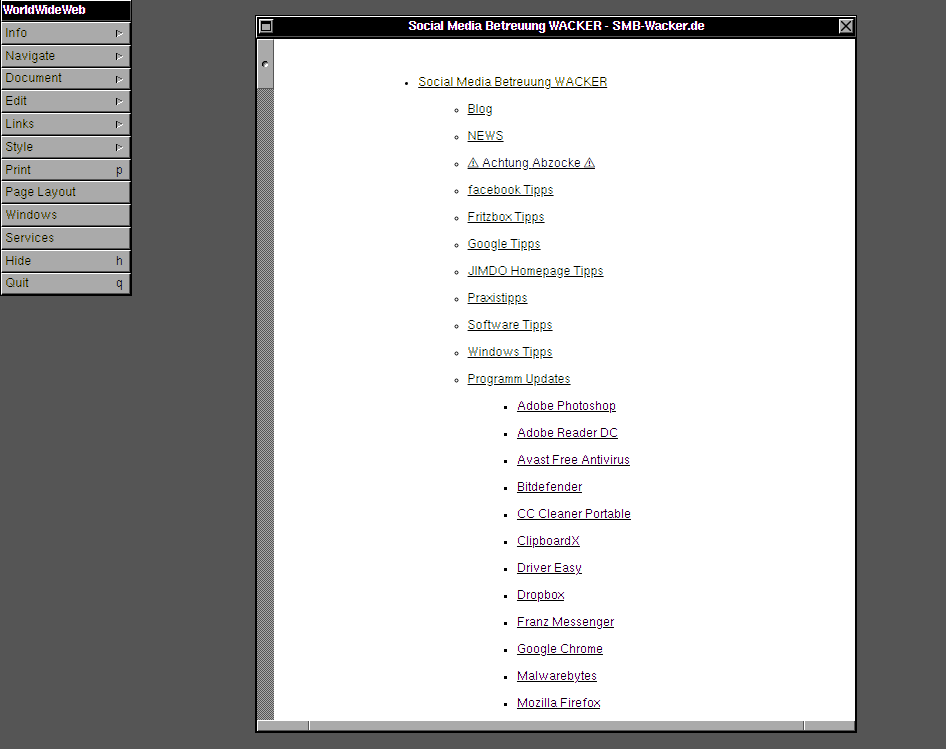This screenshot has width=946, height=749.
Task: Follow the facebook Tipps link
Action: pos(510,190)
